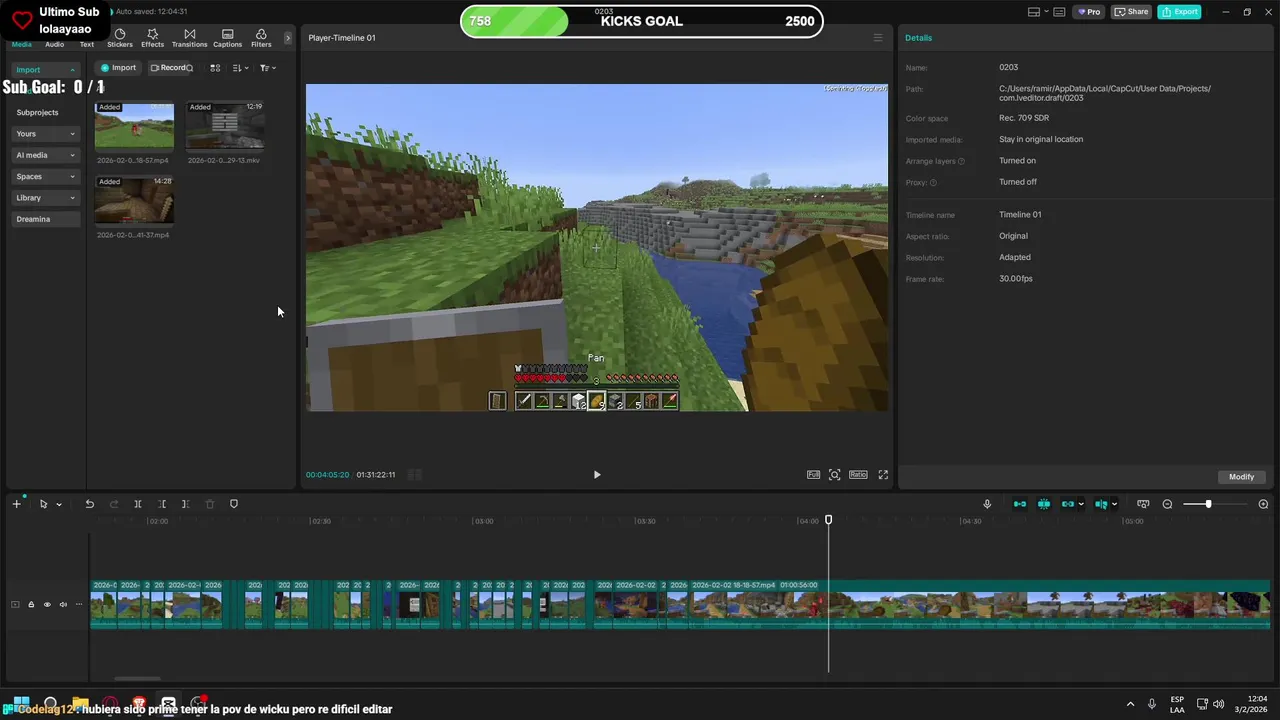Click the plus icon in the timeline toolbar

[x=16, y=504]
